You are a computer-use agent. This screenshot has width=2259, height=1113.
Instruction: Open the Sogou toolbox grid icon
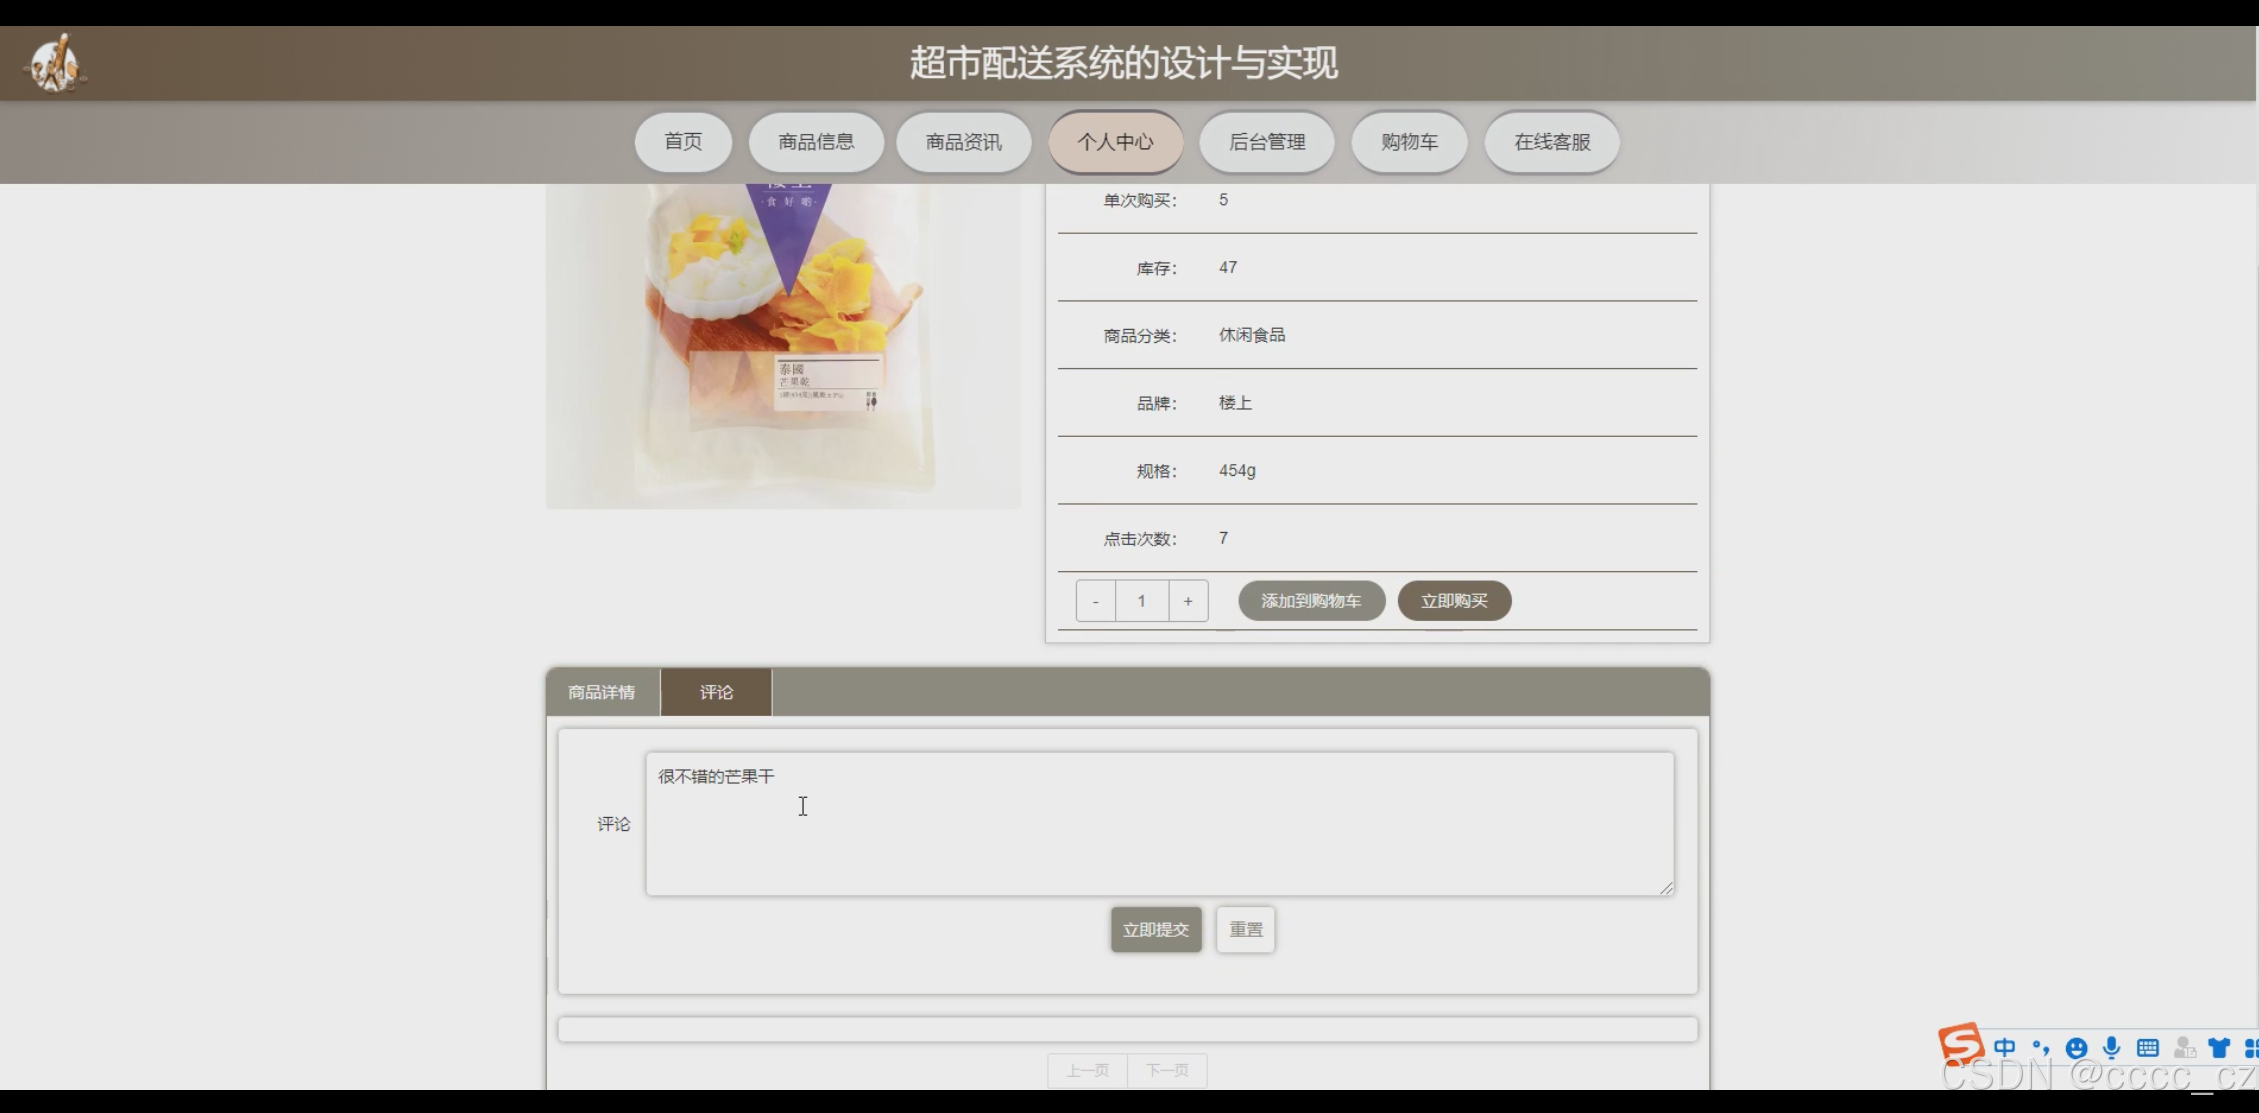2250,1047
